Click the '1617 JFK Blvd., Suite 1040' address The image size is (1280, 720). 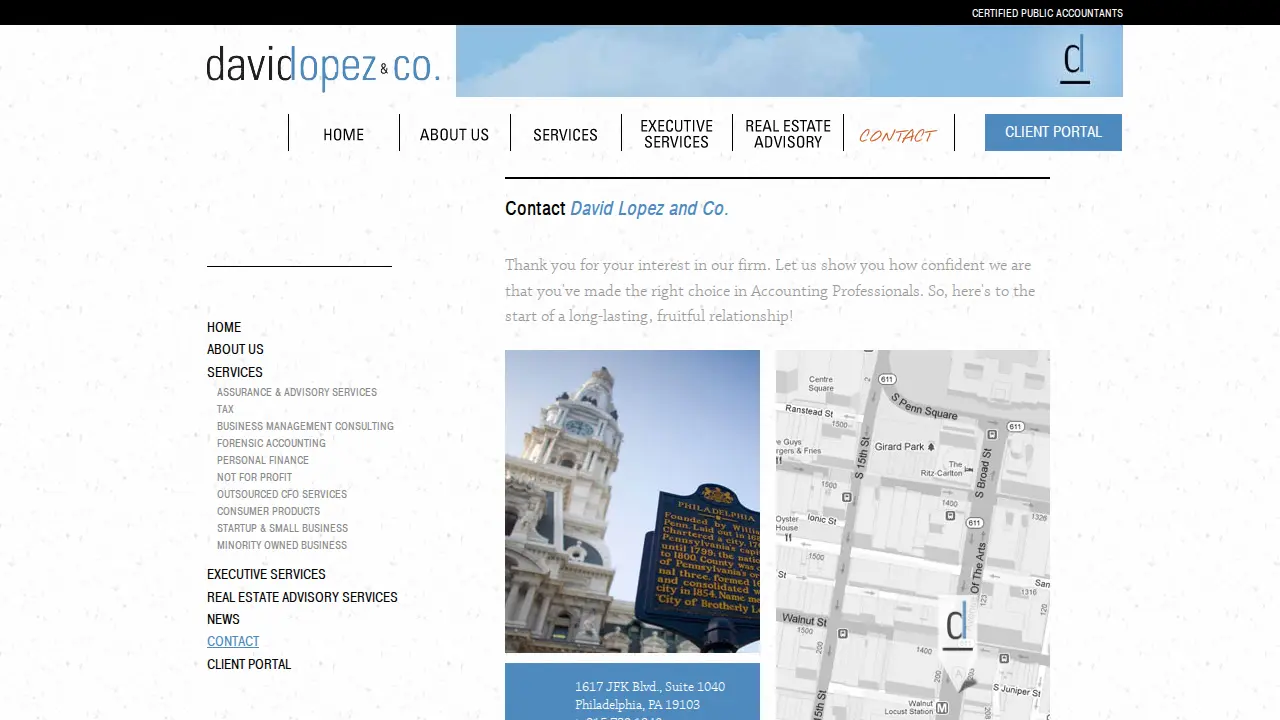650,686
